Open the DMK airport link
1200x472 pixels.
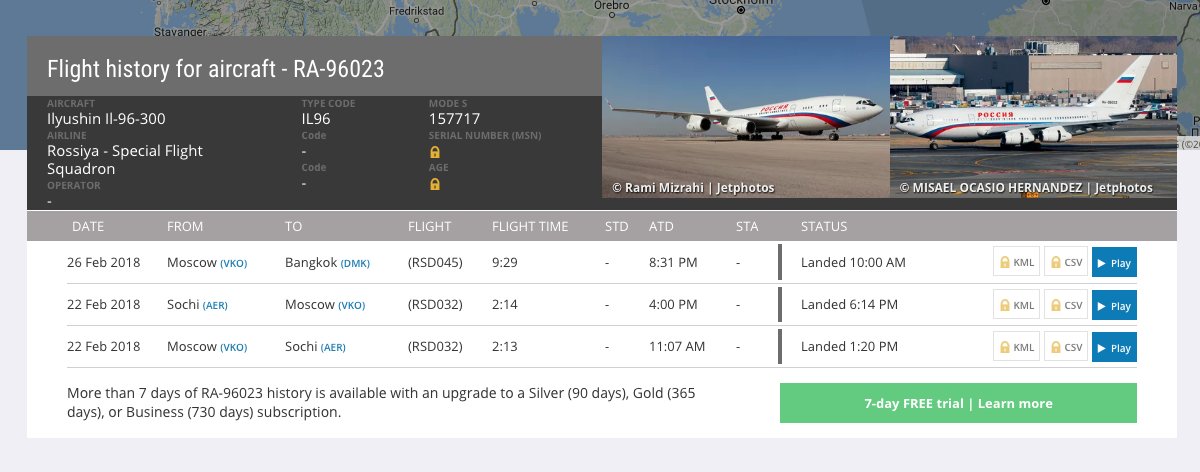355,263
